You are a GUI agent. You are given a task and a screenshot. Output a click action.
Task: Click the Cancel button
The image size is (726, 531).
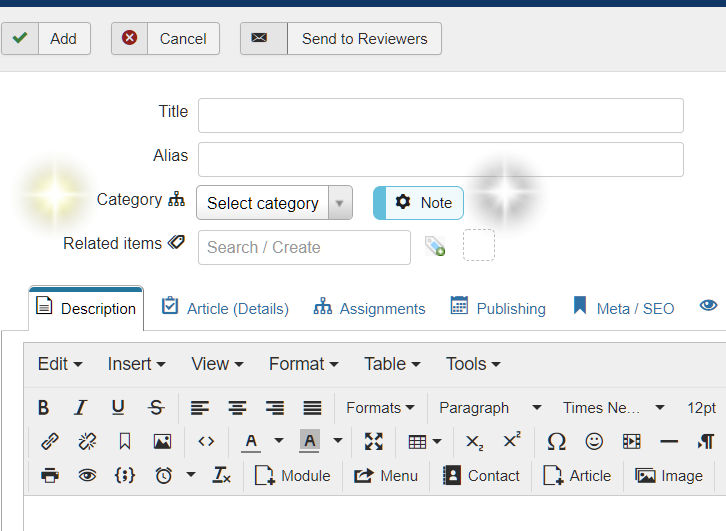click(165, 38)
